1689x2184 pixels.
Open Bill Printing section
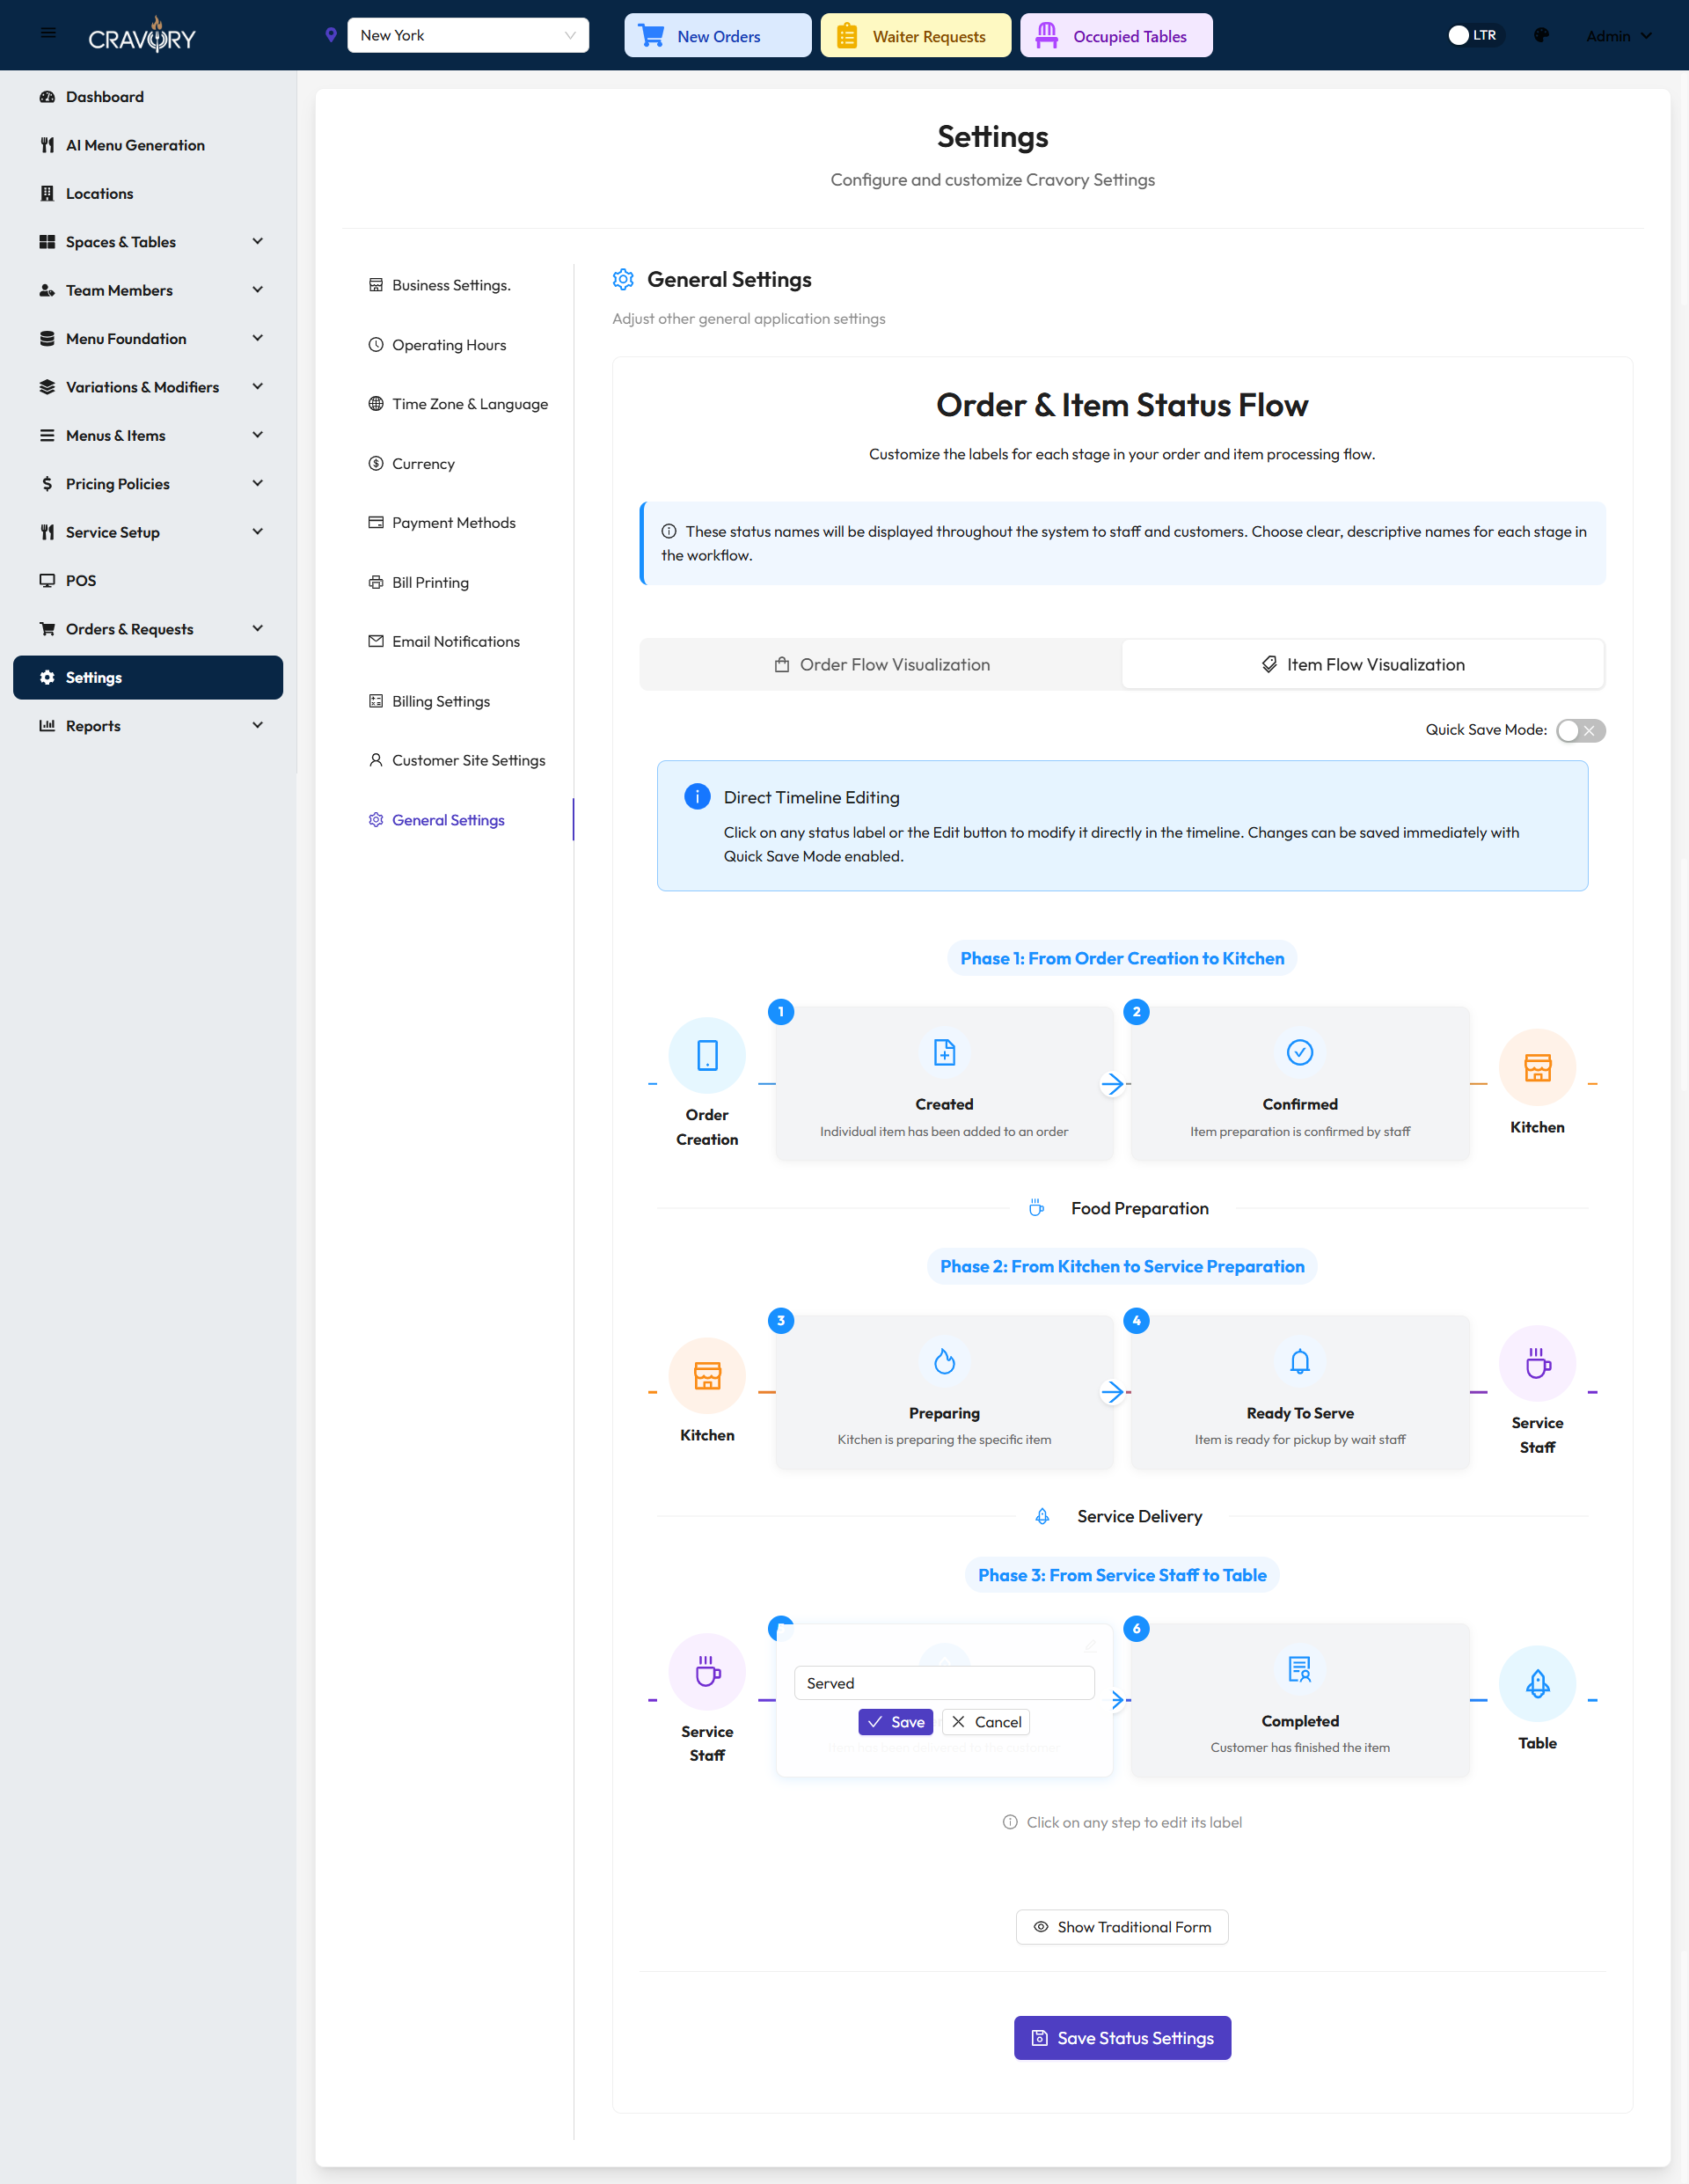pos(419,583)
